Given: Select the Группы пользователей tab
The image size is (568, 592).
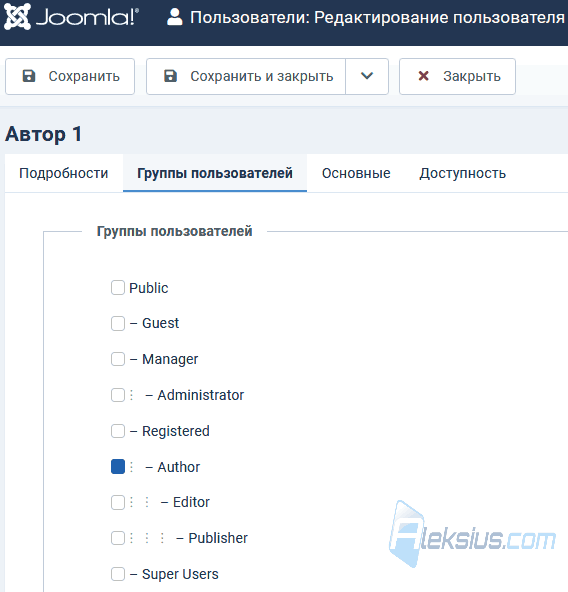Looking at the screenshot, I should tap(215, 173).
